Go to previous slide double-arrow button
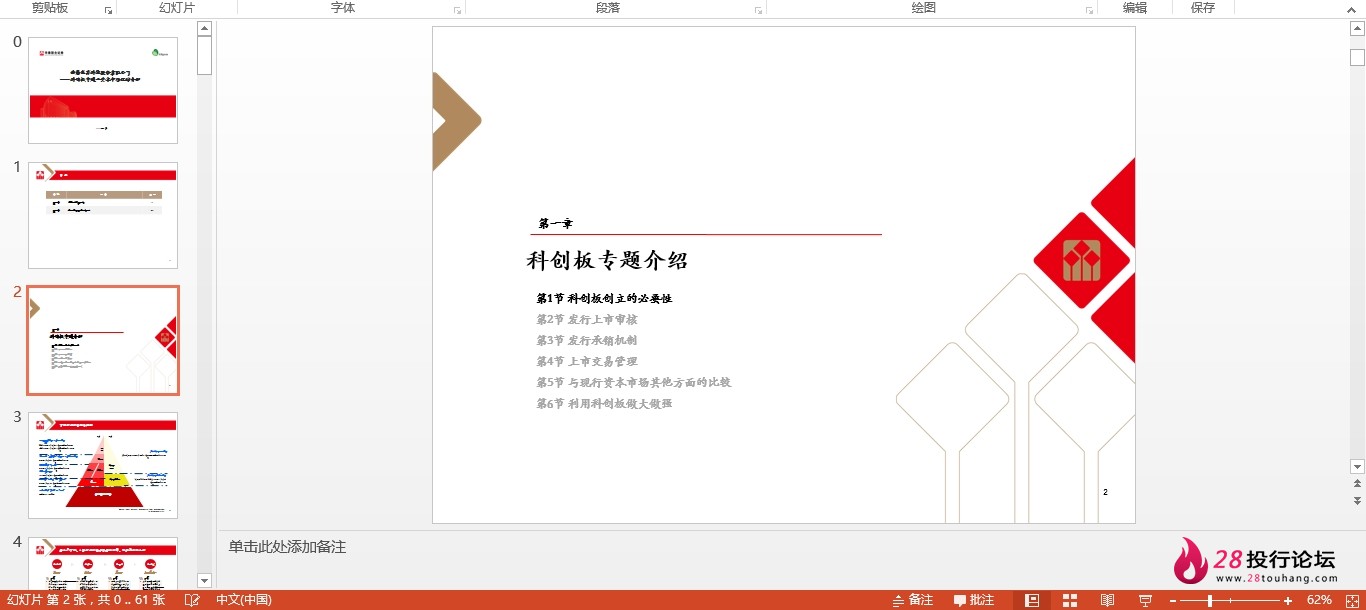The image size is (1366, 610). pos(1357,484)
